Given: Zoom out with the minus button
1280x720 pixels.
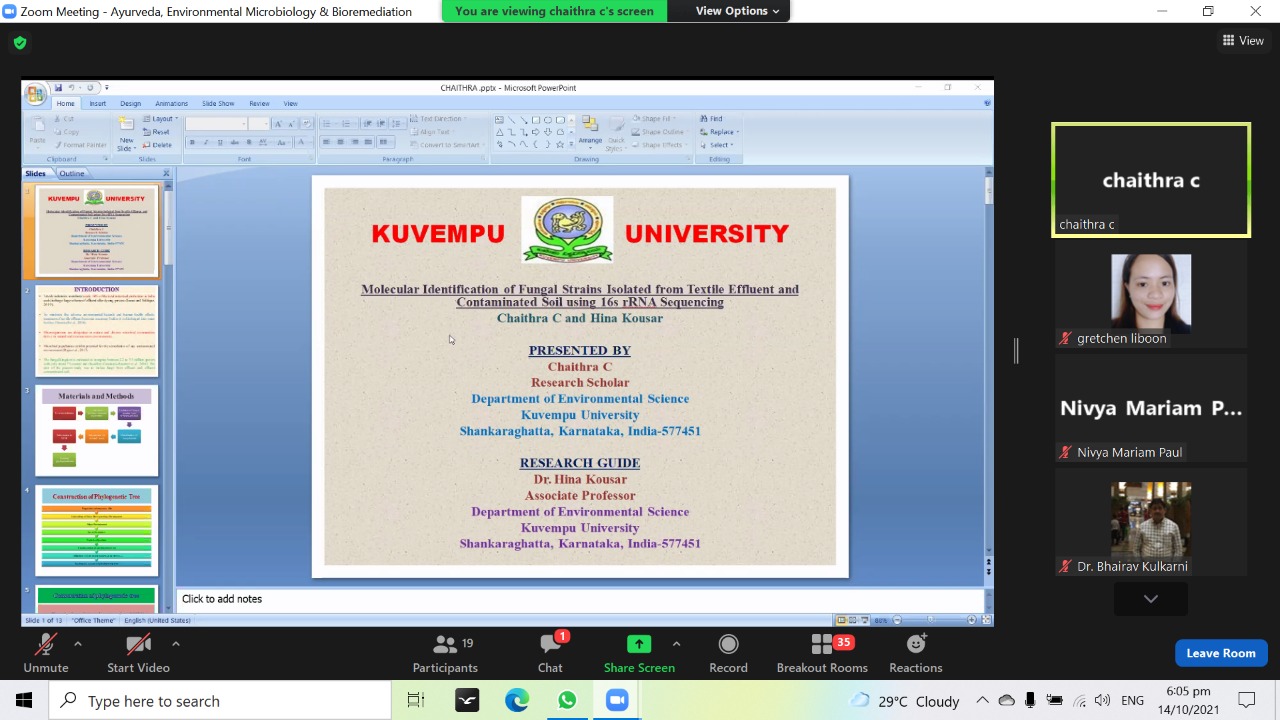Looking at the screenshot, I should 897,620.
